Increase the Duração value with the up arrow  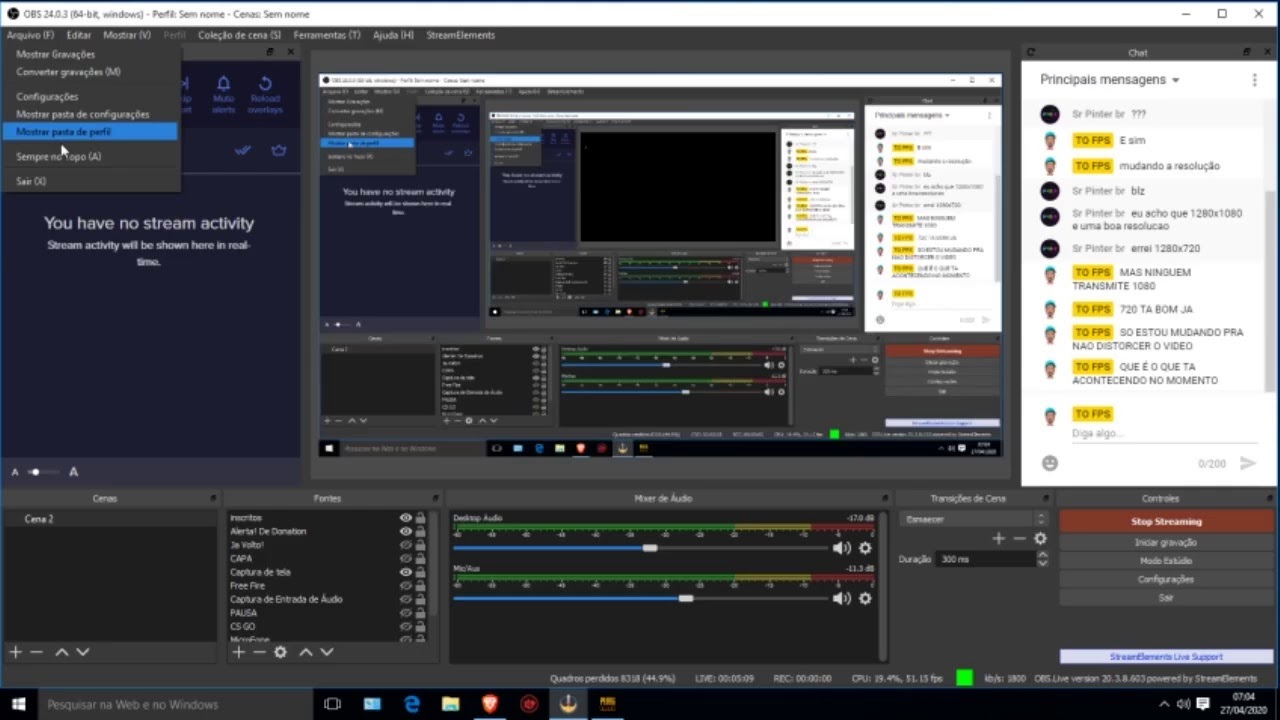[1042, 555]
